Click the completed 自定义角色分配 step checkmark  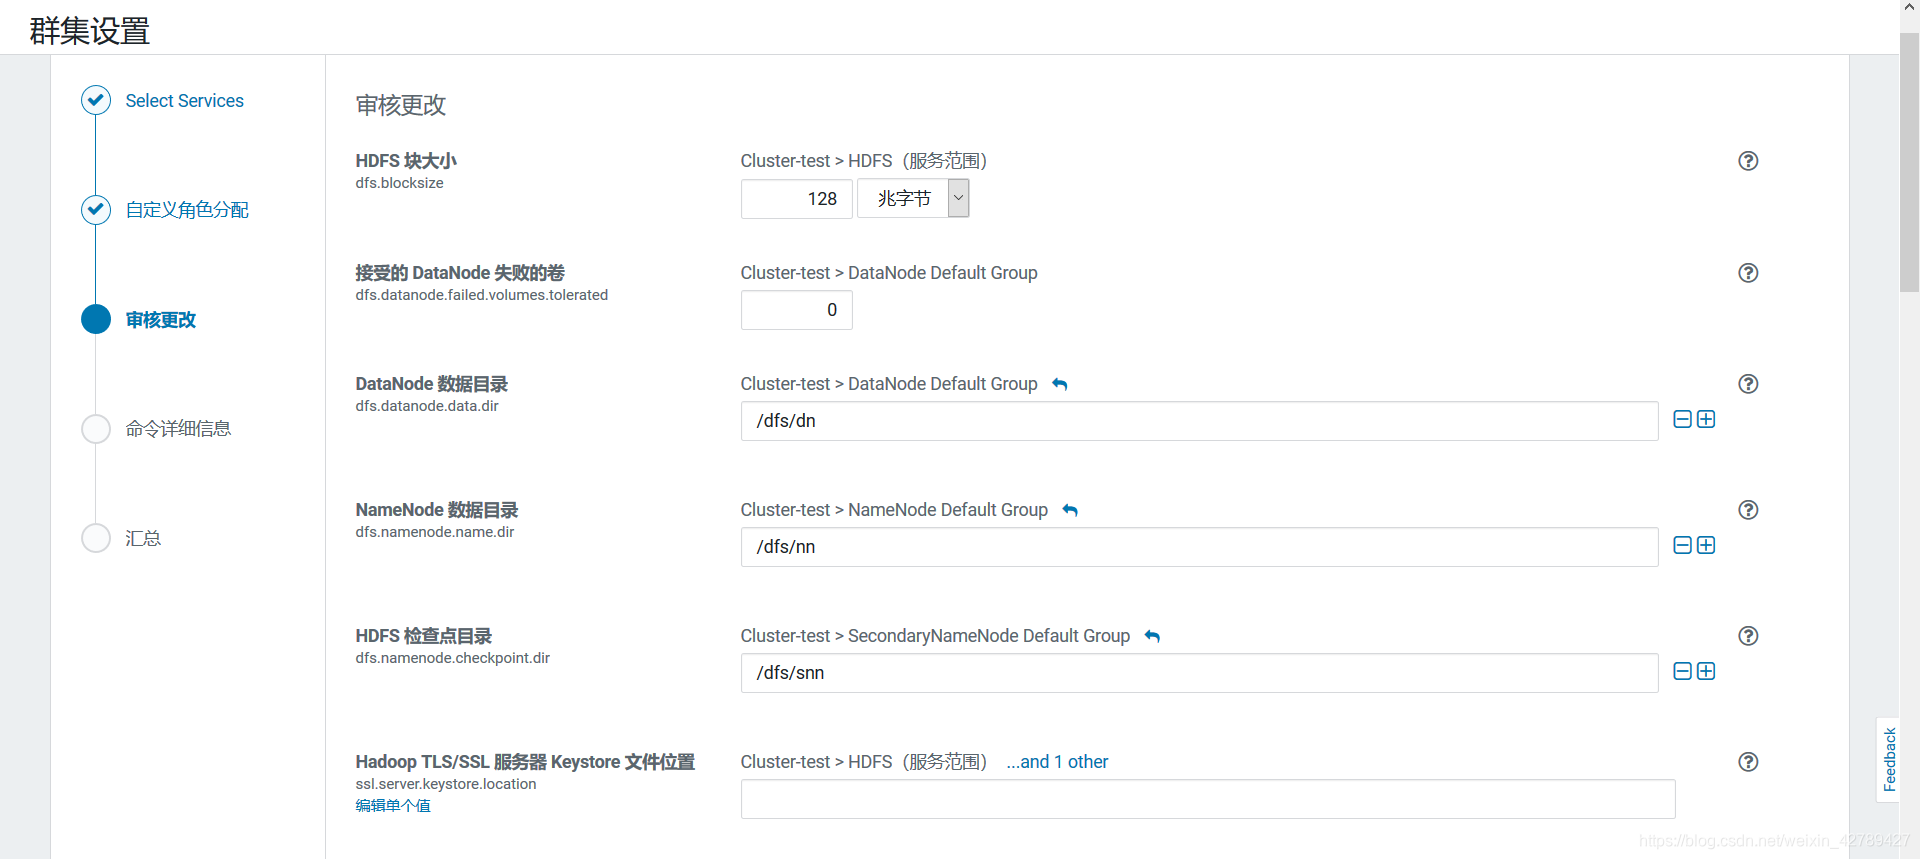(96, 209)
